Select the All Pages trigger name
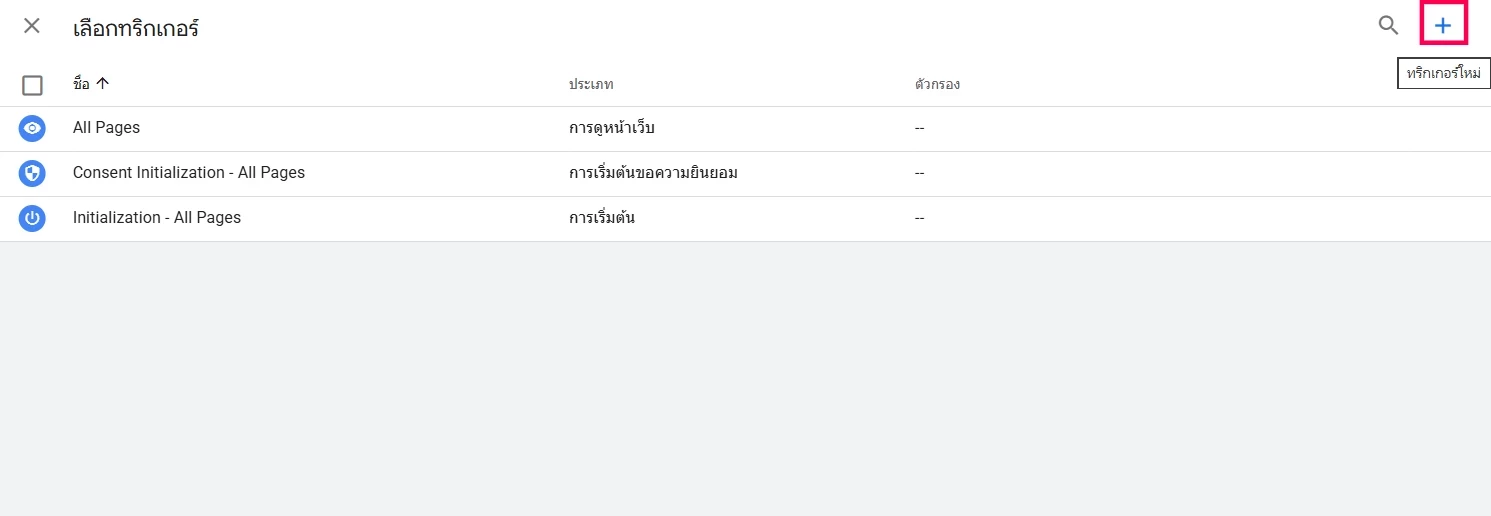The image size is (1491, 516). tap(106, 128)
